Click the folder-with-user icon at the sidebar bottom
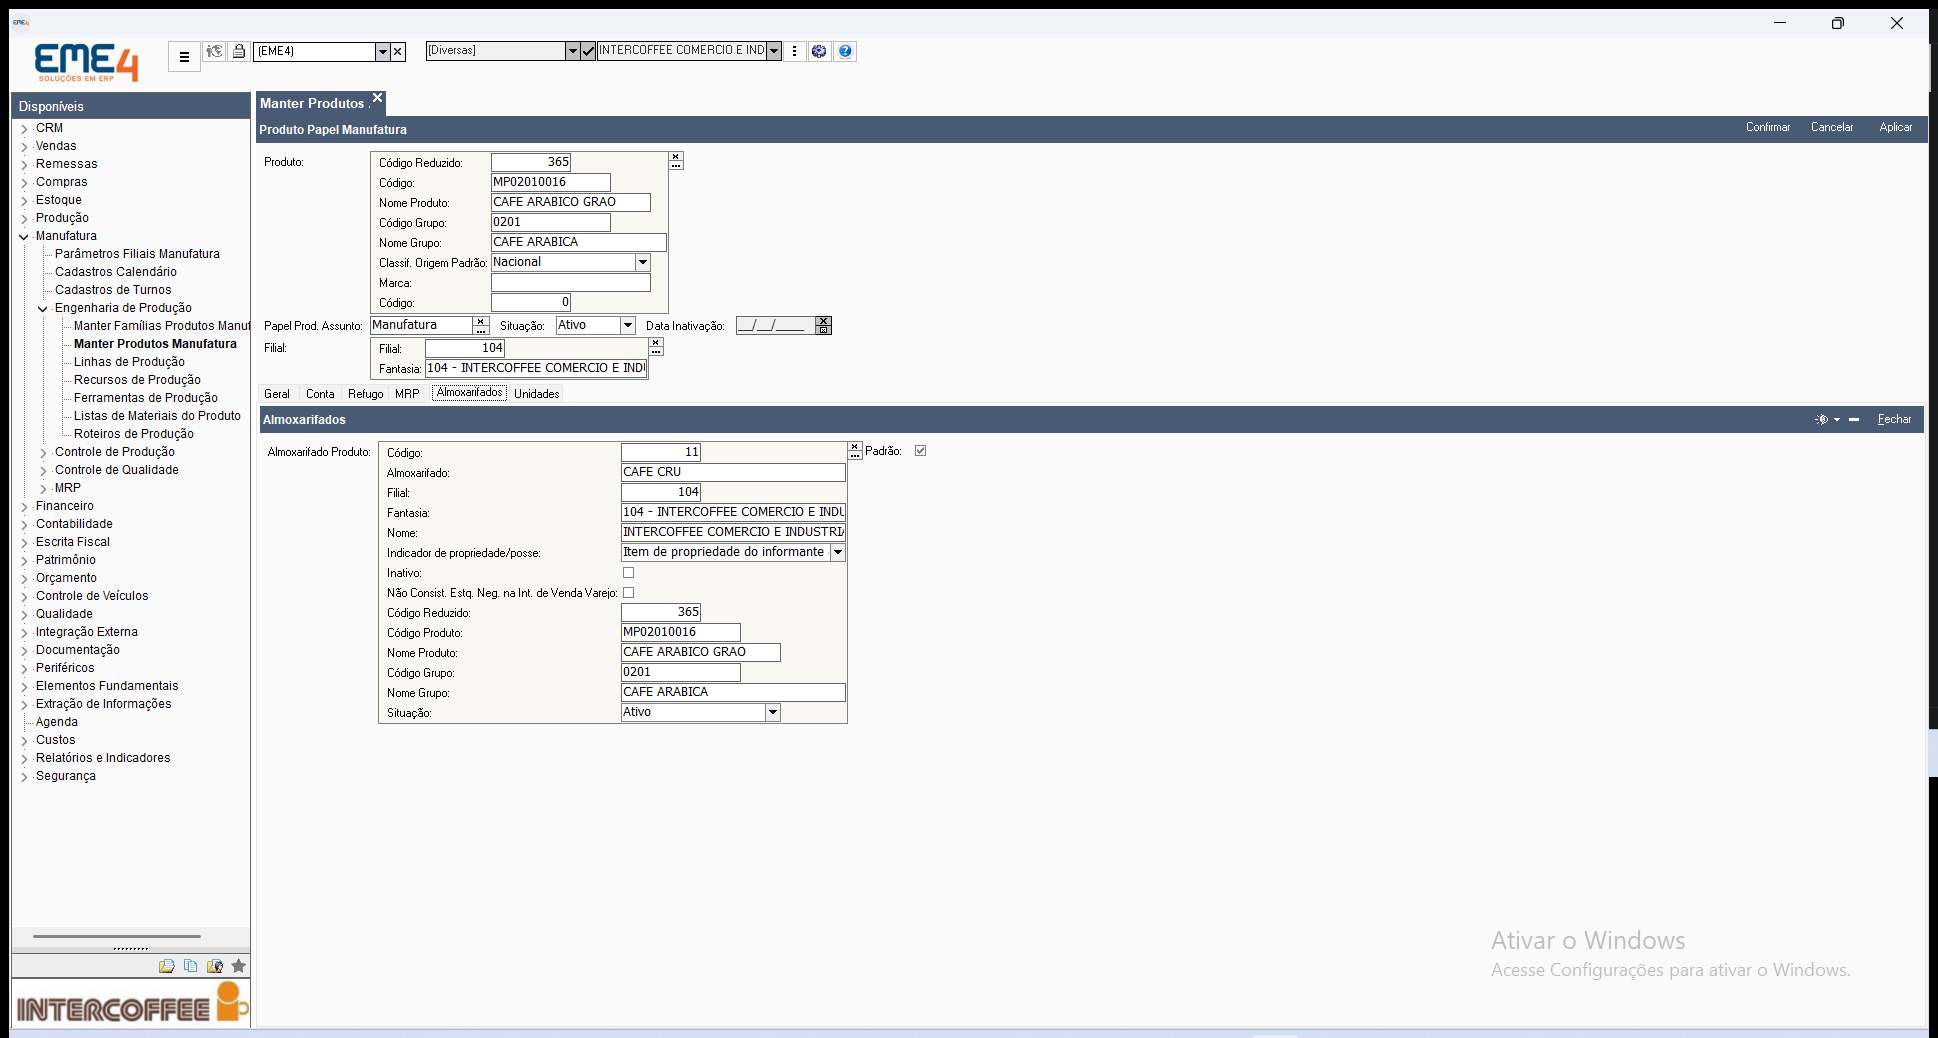1938x1038 pixels. click(214, 966)
